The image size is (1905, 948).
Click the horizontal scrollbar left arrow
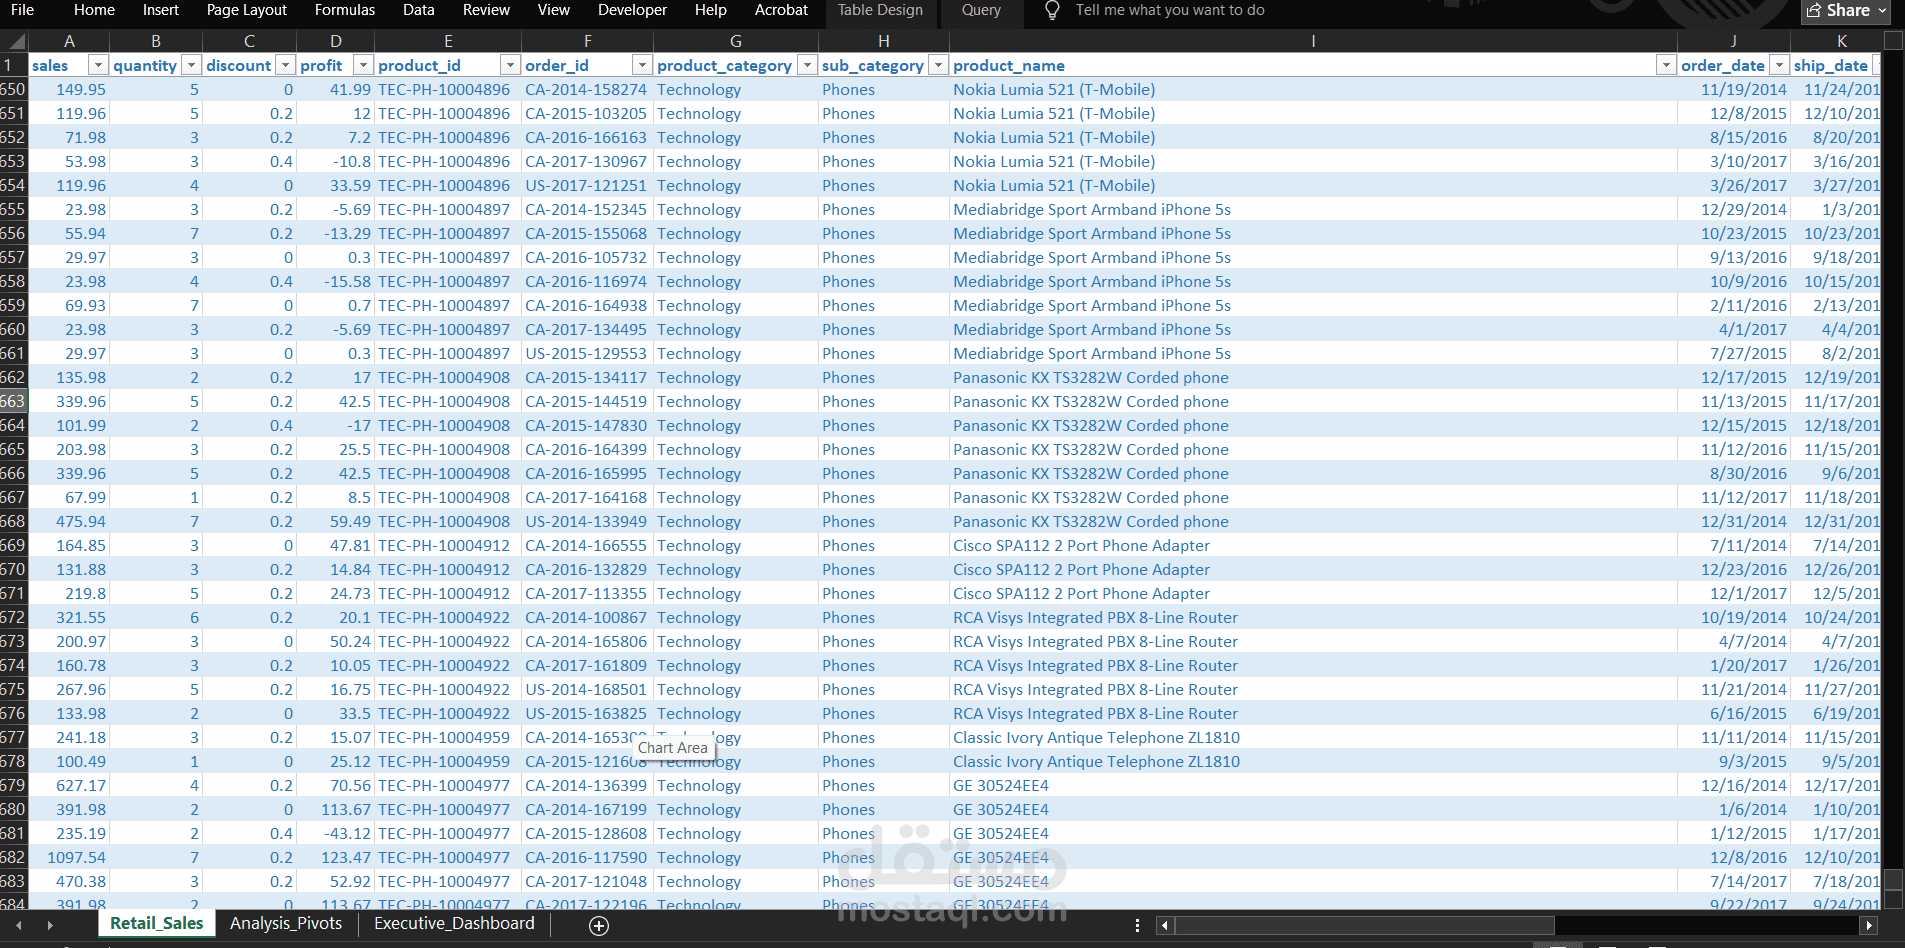[x=1164, y=926]
